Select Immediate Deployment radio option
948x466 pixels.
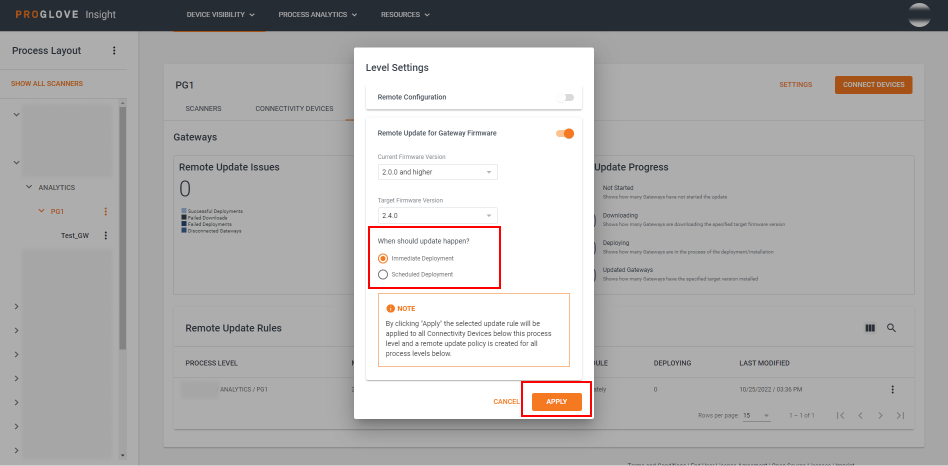(383, 258)
